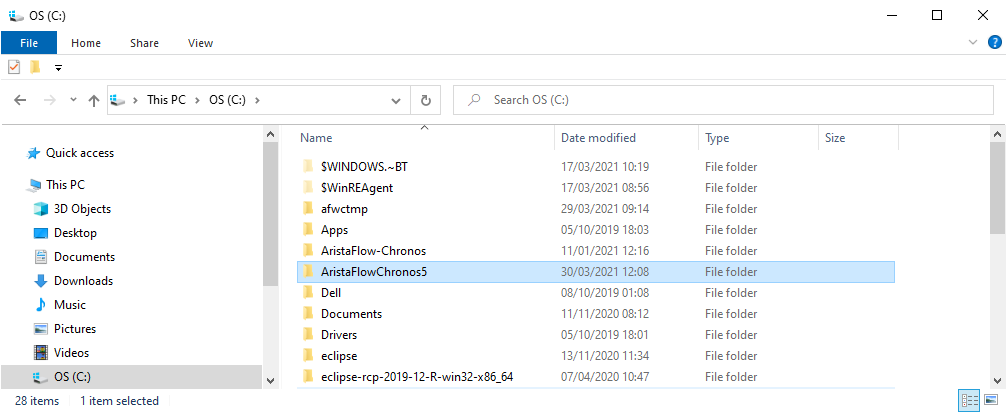This screenshot has height=412, width=1007.
Task: Go up one level with Up arrow
Action: point(94,100)
